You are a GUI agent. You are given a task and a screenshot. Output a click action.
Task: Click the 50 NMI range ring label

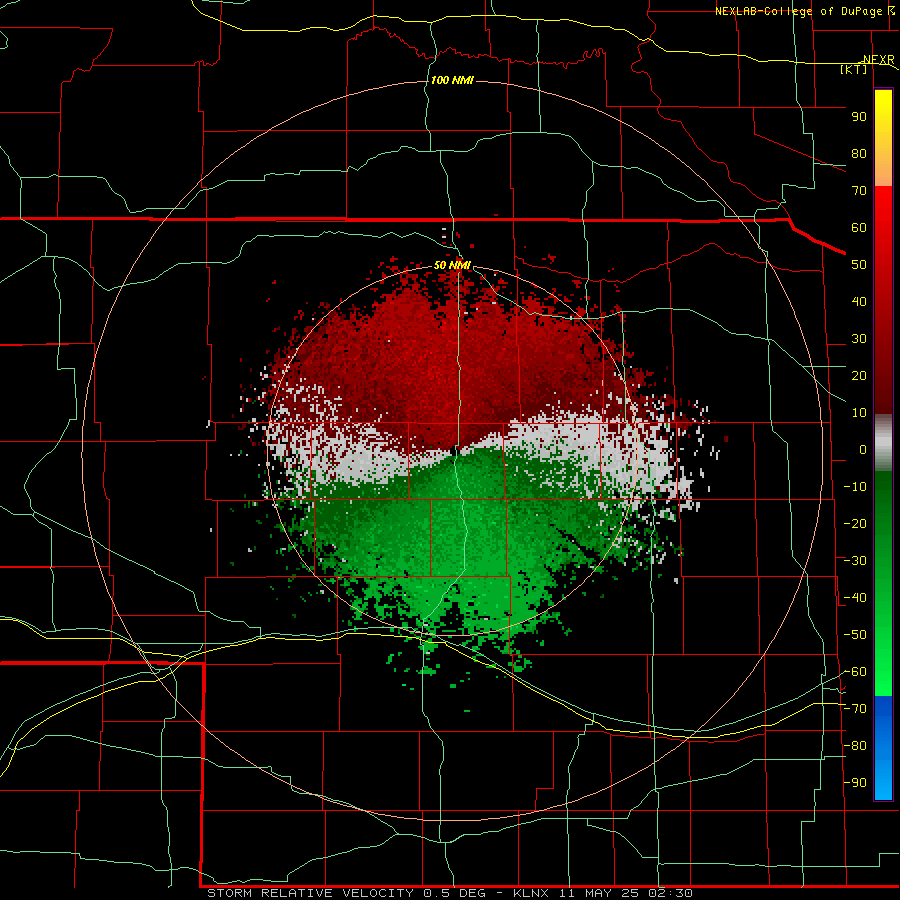pyautogui.click(x=452, y=265)
